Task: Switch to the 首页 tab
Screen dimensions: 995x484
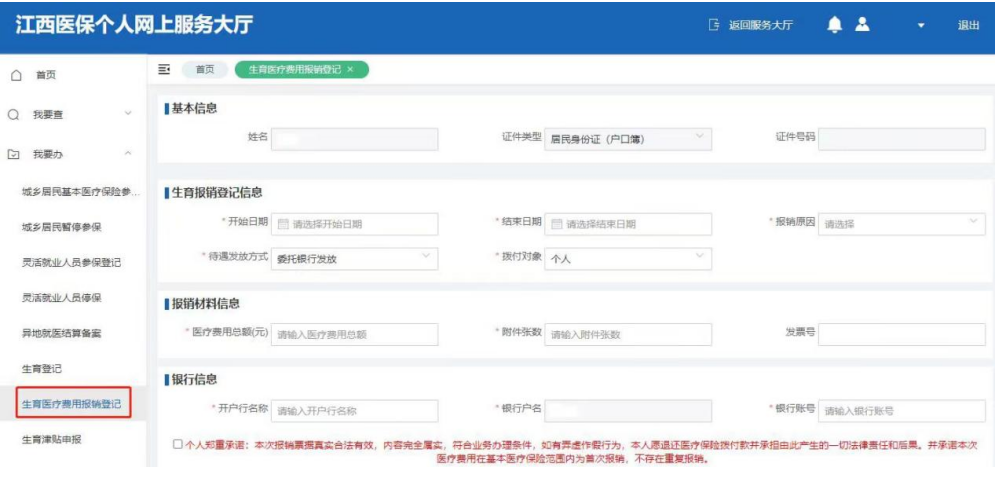Action: 204,69
